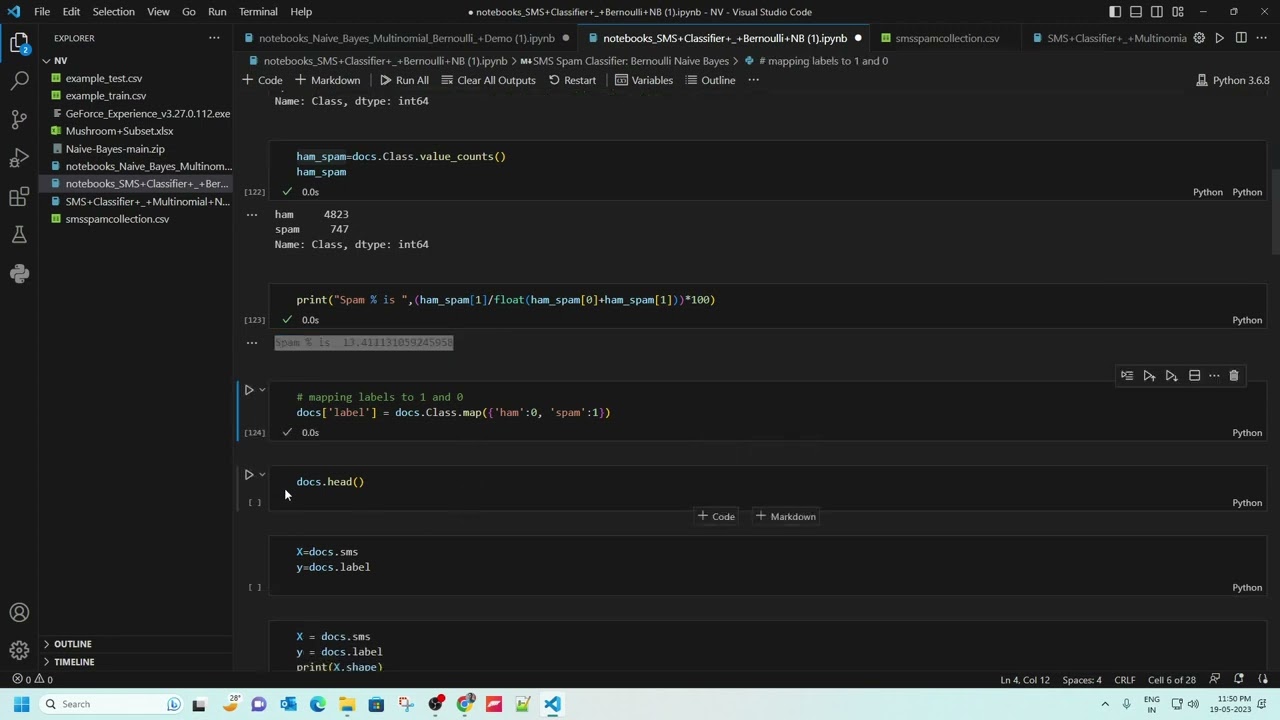Open notebook toolbar overflow ellipsis after Outline

click(x=754, y=80)
